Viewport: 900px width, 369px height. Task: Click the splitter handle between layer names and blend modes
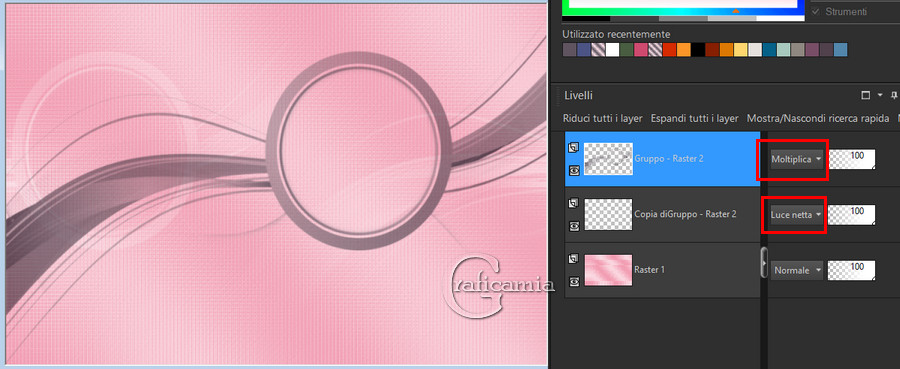(764, 263)
